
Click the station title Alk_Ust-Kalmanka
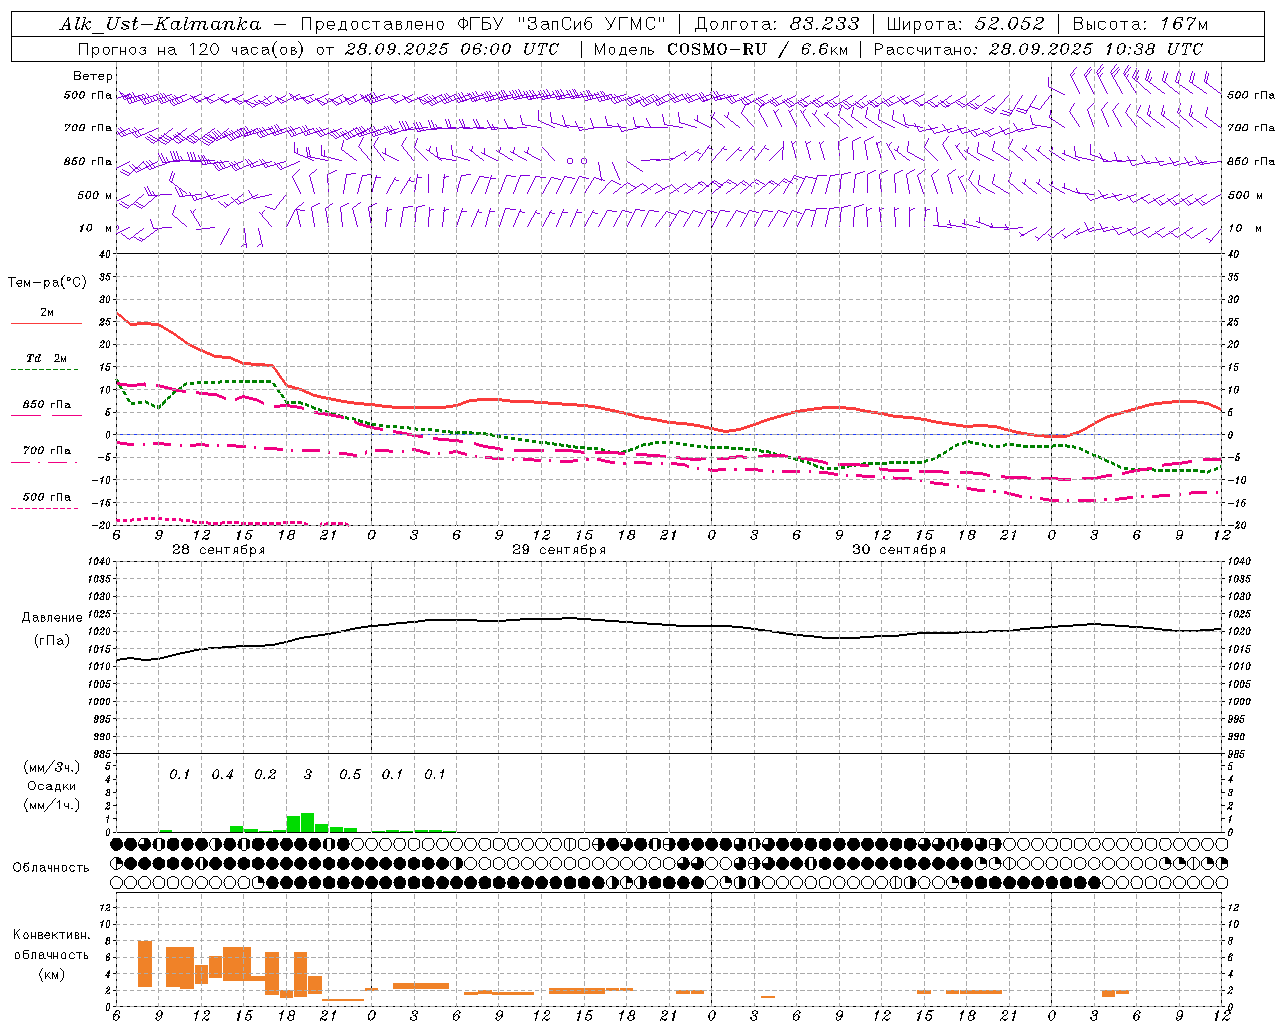pos(160,24)
